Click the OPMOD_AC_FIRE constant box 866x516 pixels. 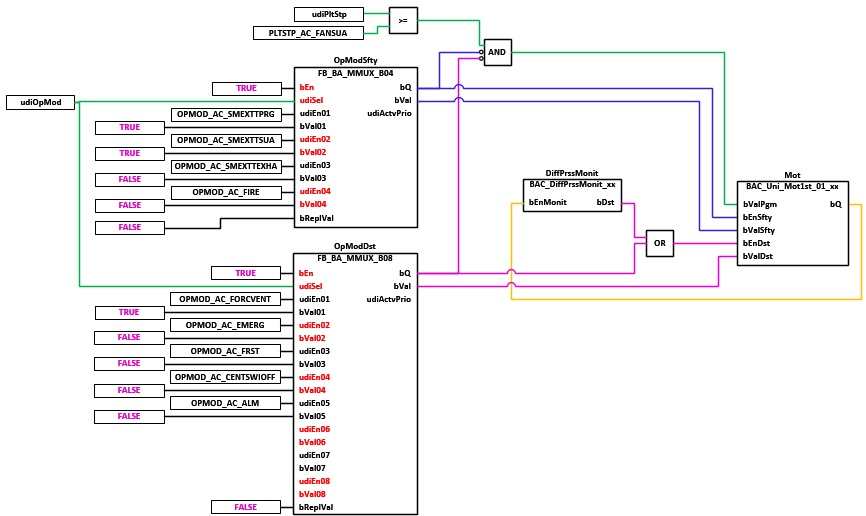pos(226,192)
